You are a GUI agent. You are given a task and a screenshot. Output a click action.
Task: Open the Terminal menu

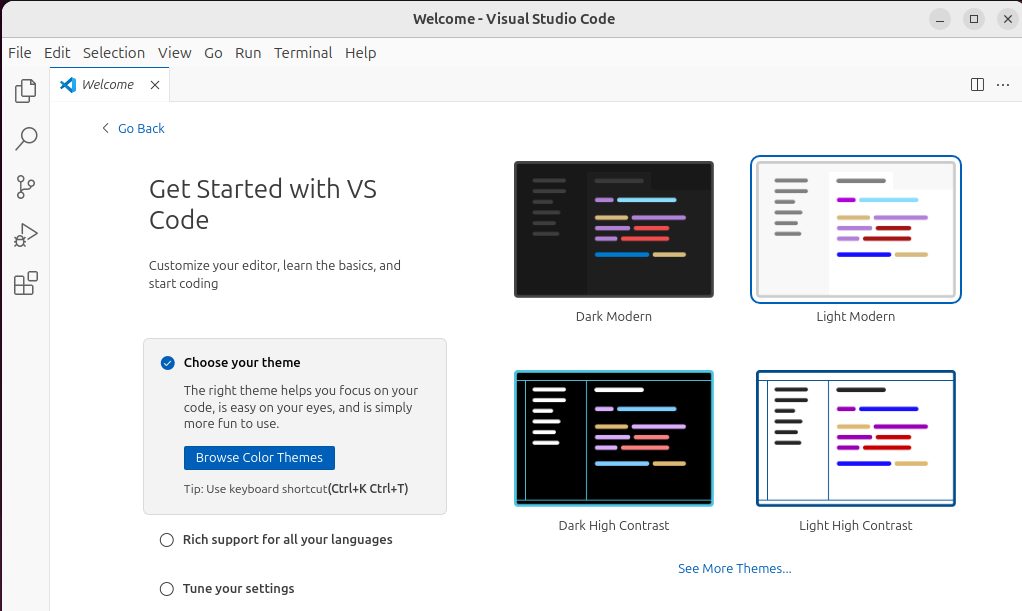[x=303, y=53]
